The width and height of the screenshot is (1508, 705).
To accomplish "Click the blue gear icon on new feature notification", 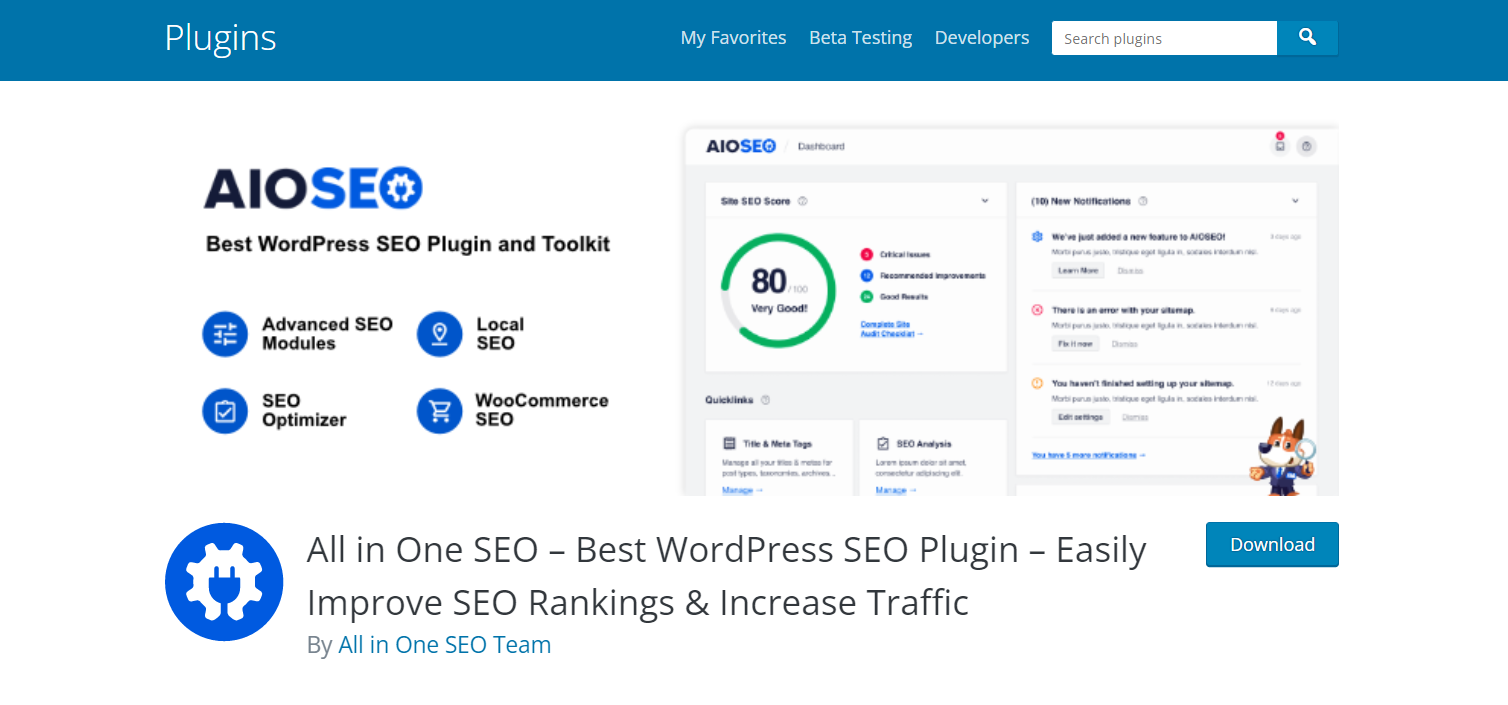I will pos(1037,237).
